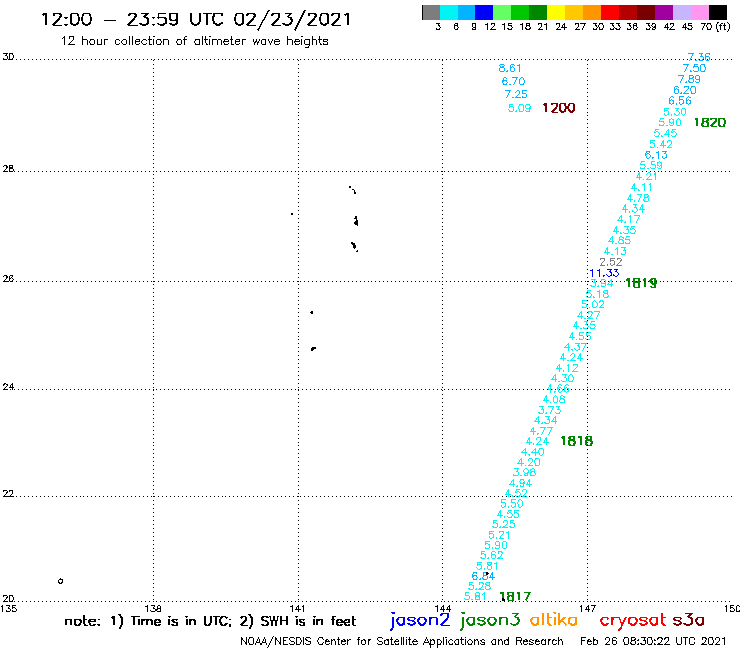Image resolution: width=740 pixels, height=650 pixels.
Task: Select the 6.56 wave height reading
Action: coord(680,101)
